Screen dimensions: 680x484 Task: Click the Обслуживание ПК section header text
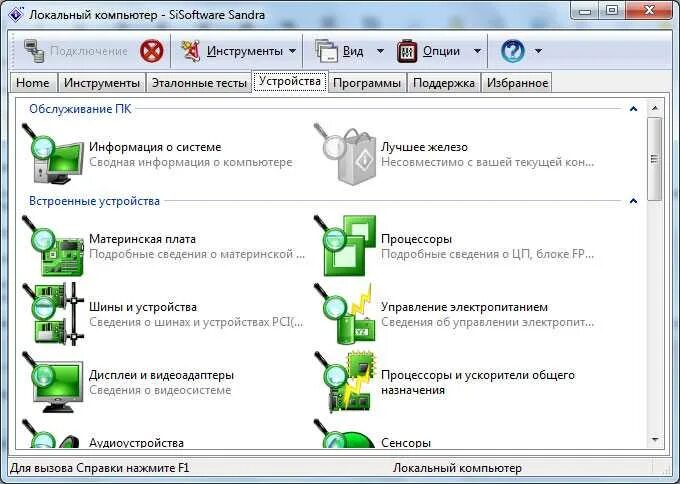click(x=80, y=109)
